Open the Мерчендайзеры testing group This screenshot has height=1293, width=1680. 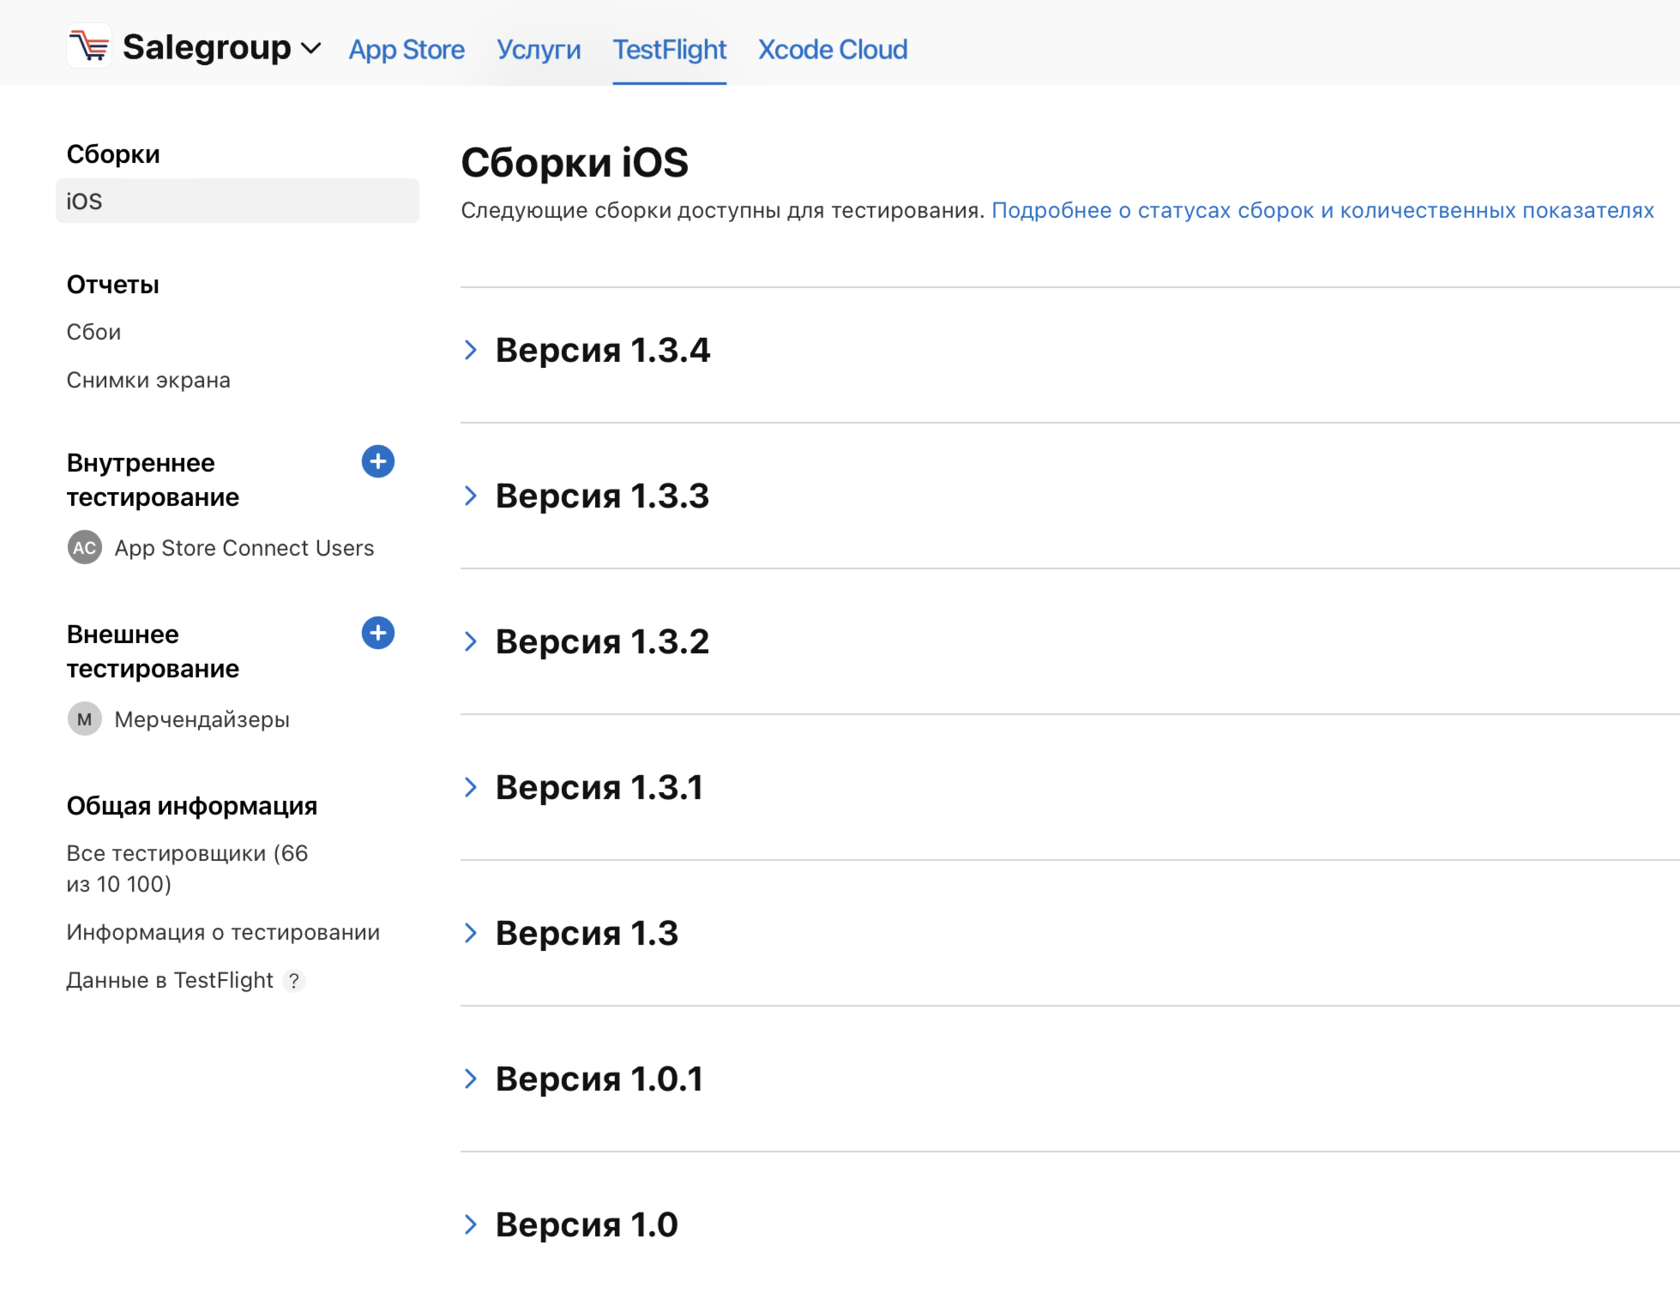click(x=202, y=719)
